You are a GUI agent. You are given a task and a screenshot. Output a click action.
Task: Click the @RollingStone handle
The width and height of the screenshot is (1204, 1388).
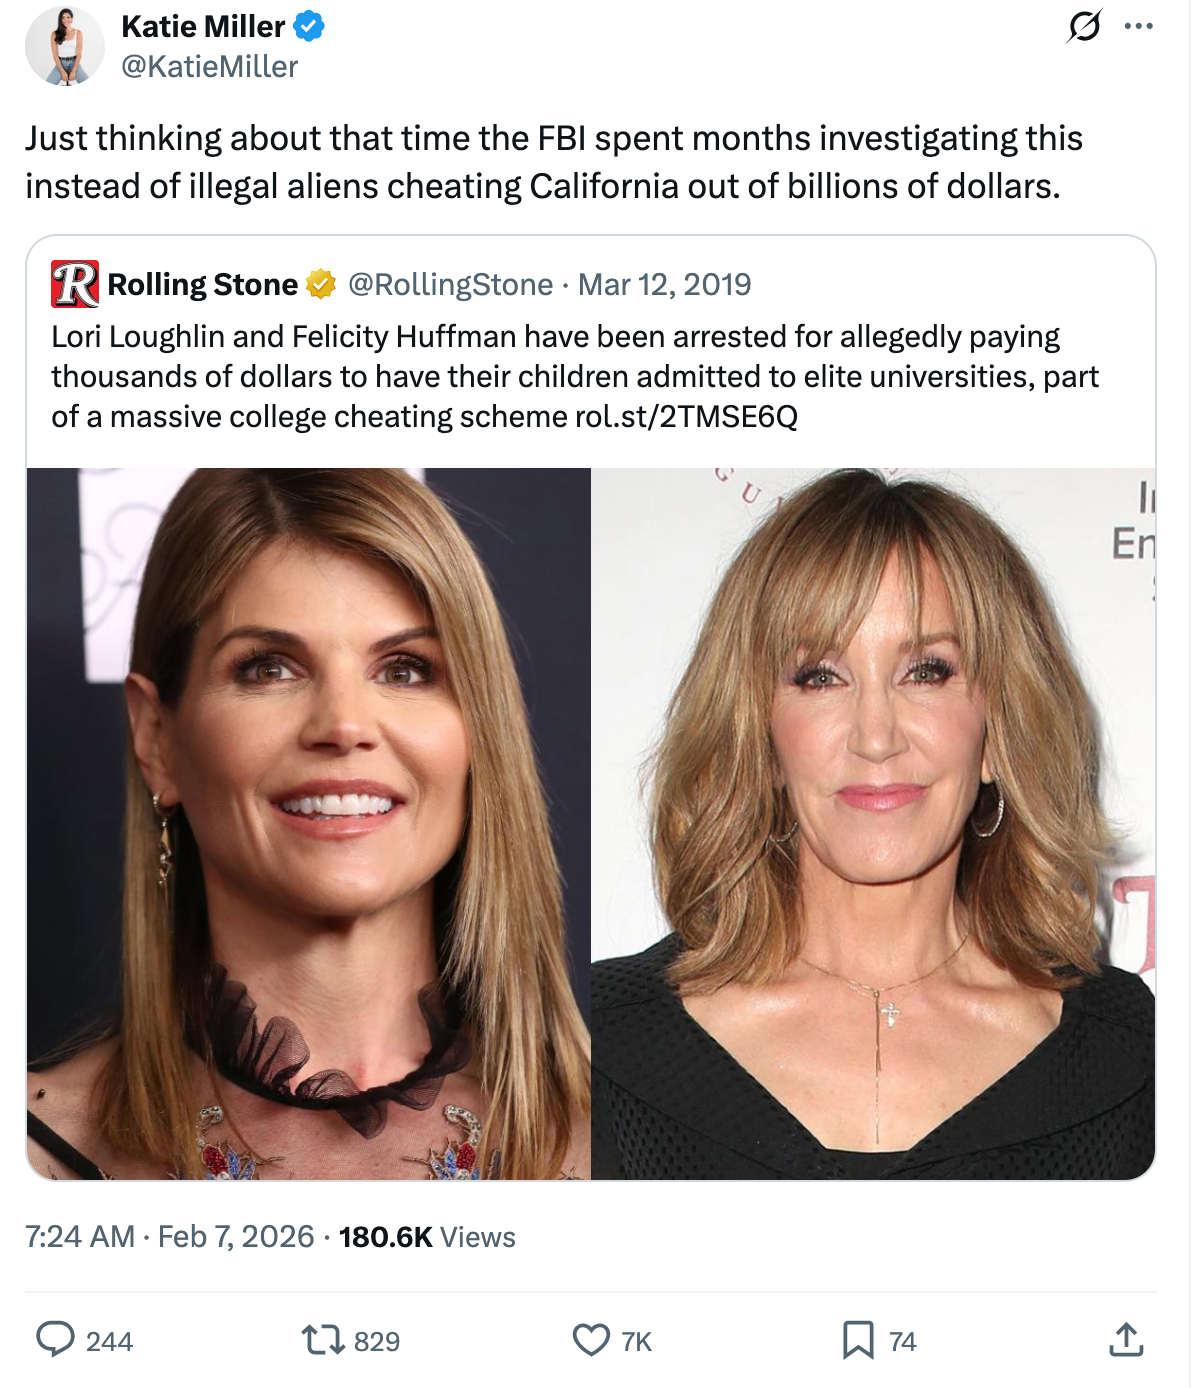[450, 285]
